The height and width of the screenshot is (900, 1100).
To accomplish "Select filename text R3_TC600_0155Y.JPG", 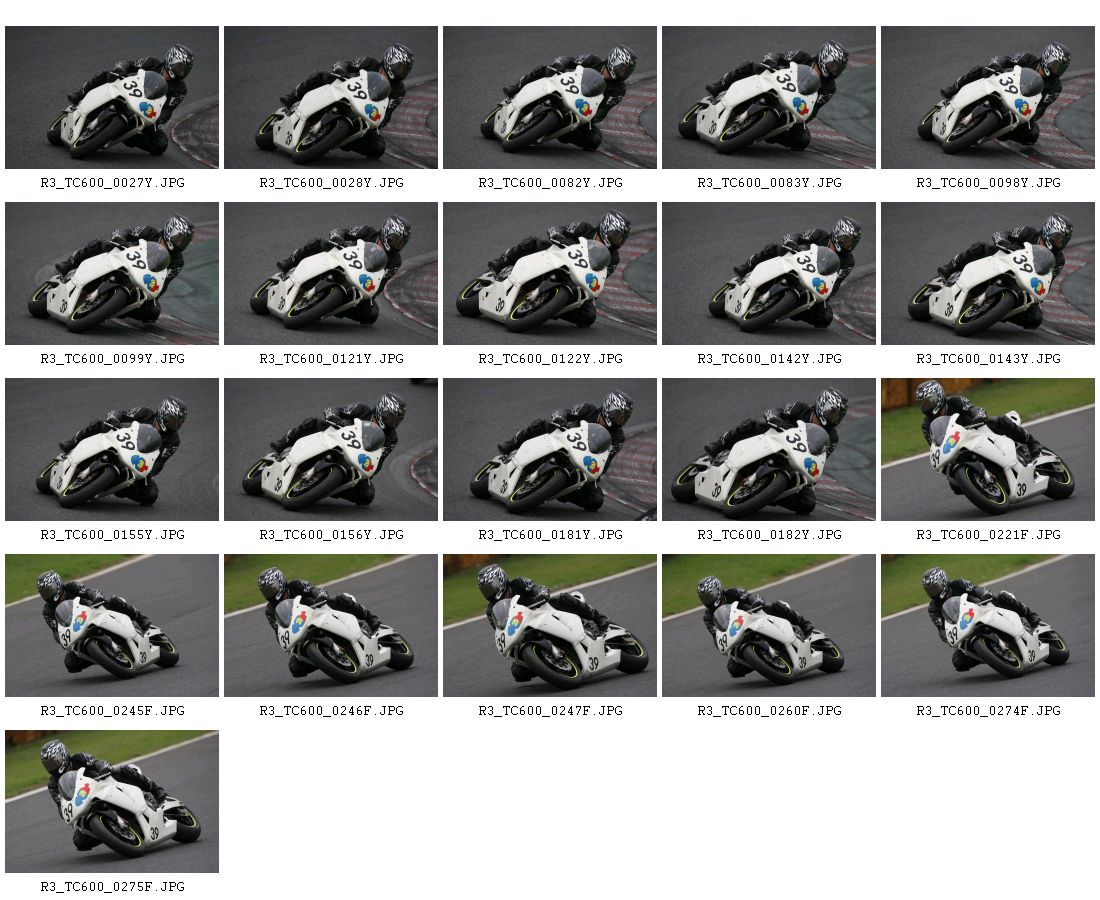I will click(112, 535).
